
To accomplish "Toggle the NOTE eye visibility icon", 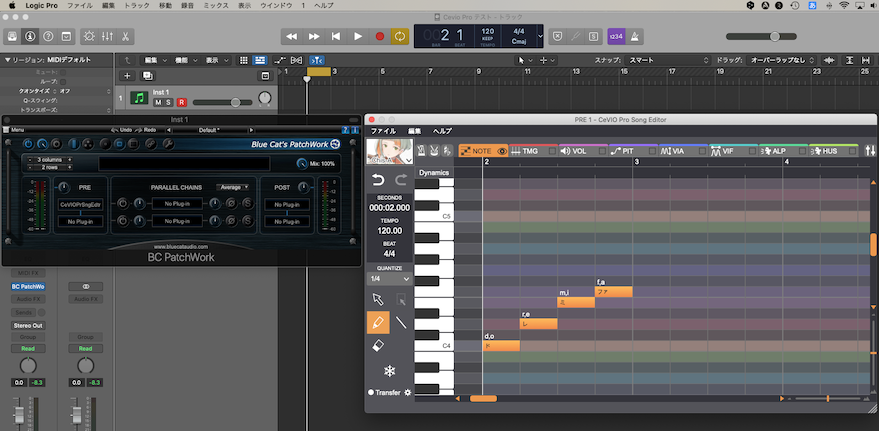I will [502, 151].
